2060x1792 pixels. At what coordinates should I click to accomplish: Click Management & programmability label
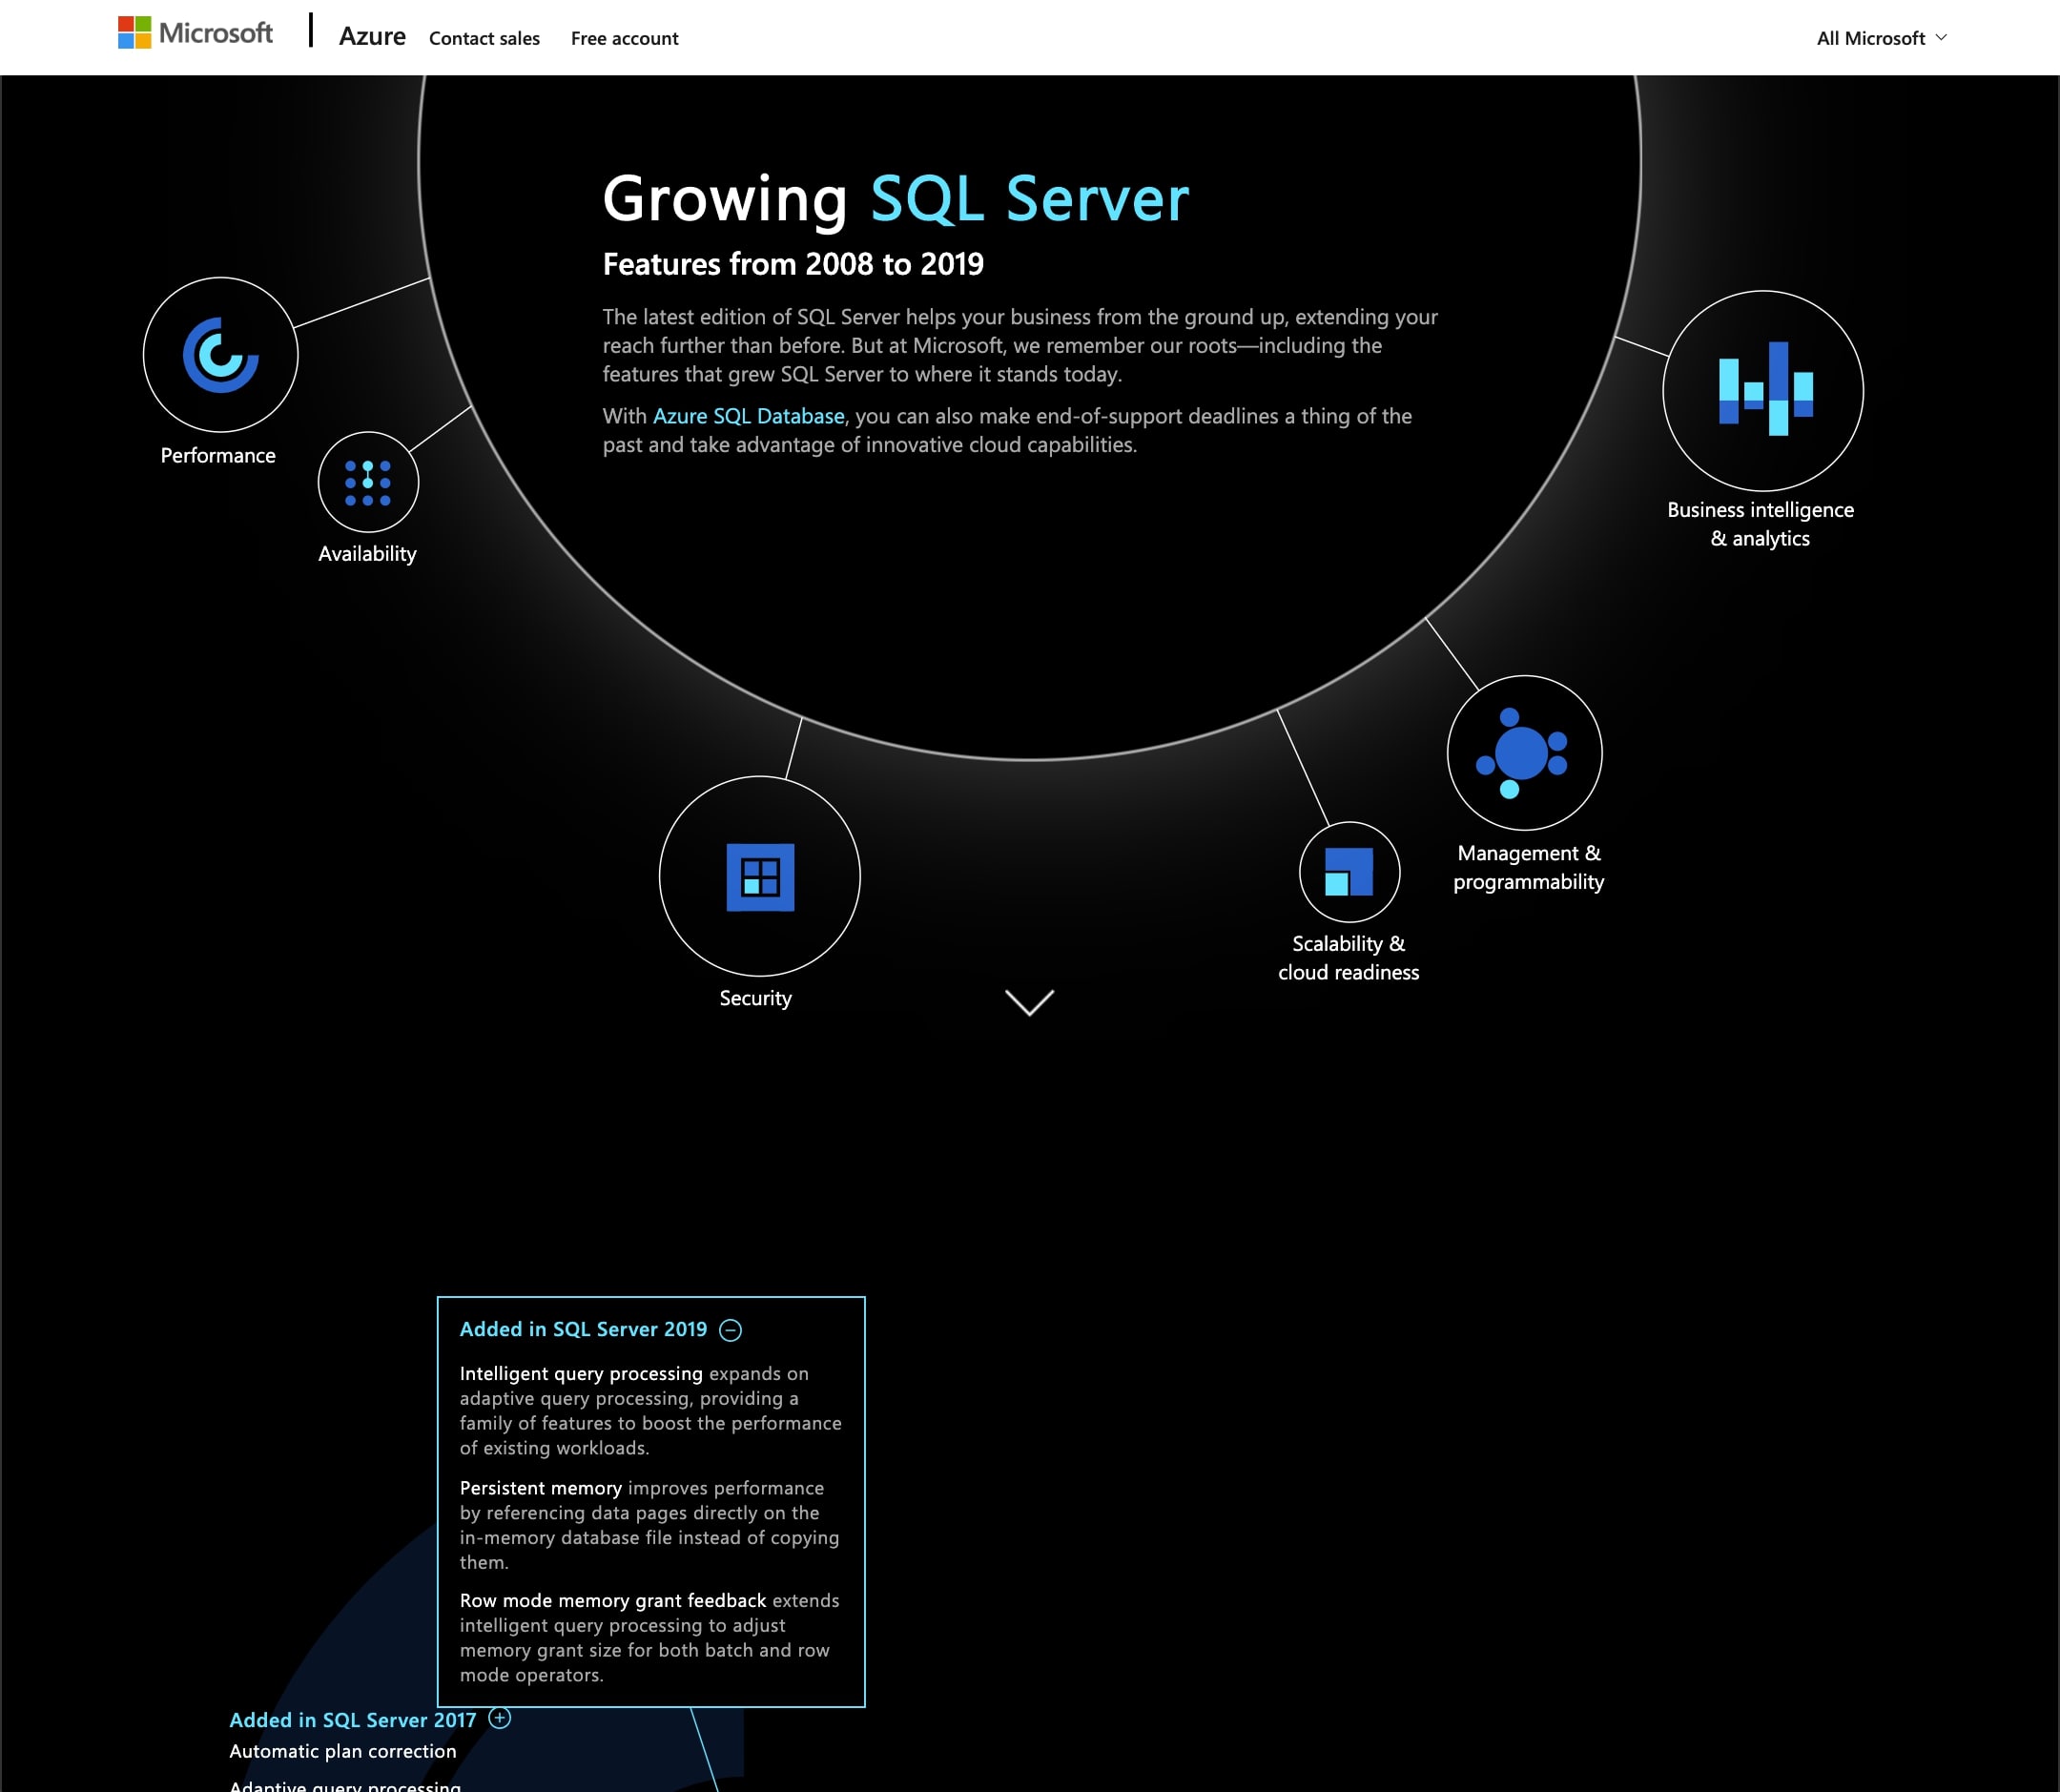click(x=1528, y=867)
